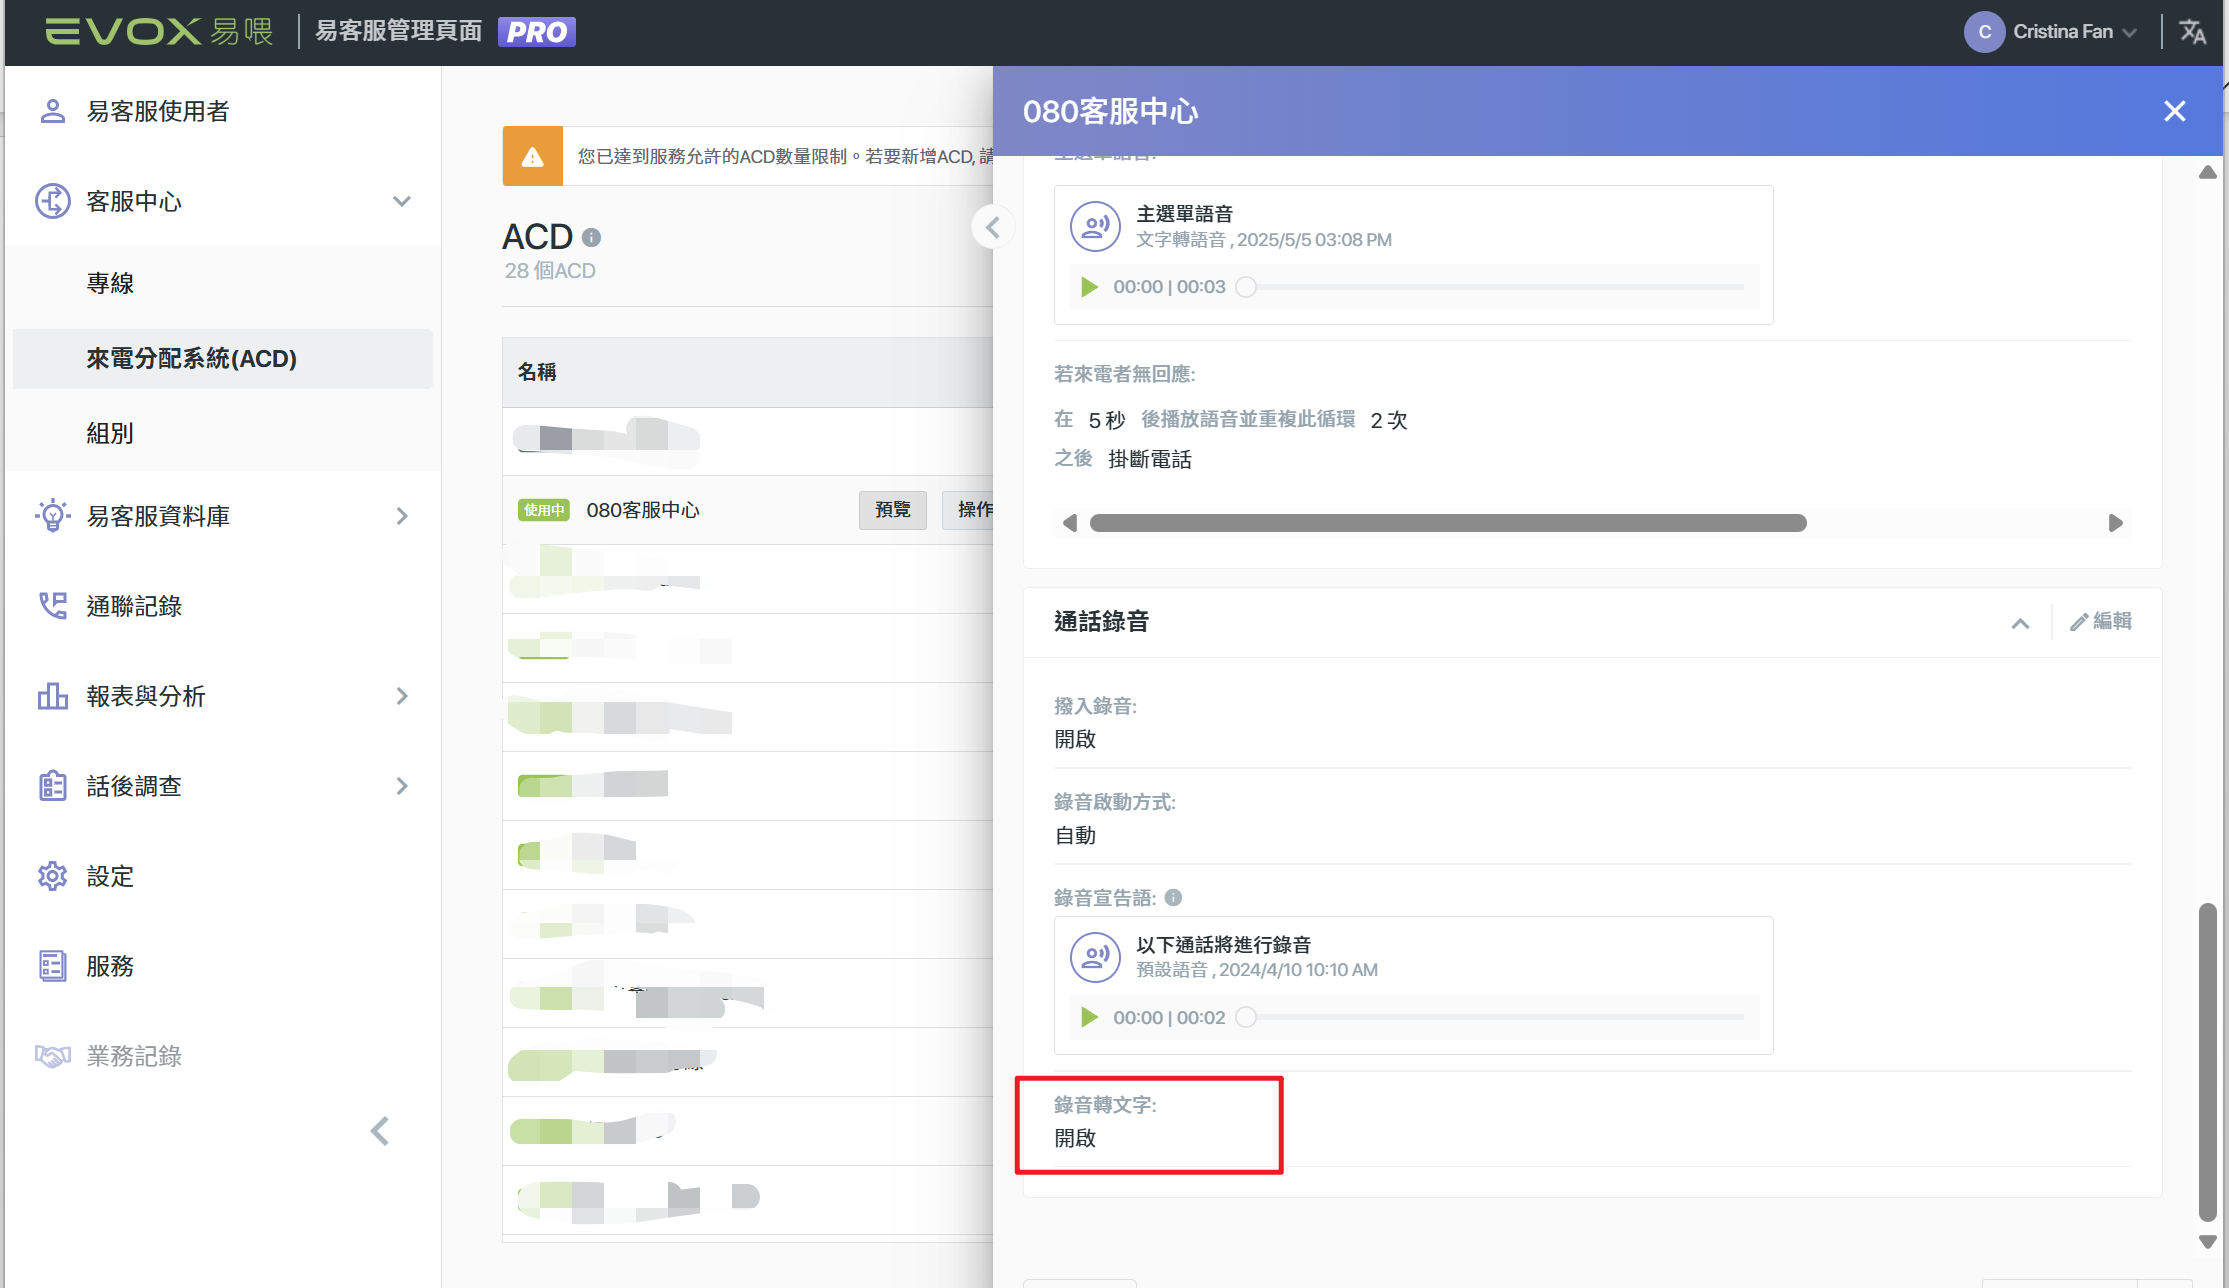The image size is (2229, 1288).
Task: Open the language translate icon
Action: tap(2193, 32)
